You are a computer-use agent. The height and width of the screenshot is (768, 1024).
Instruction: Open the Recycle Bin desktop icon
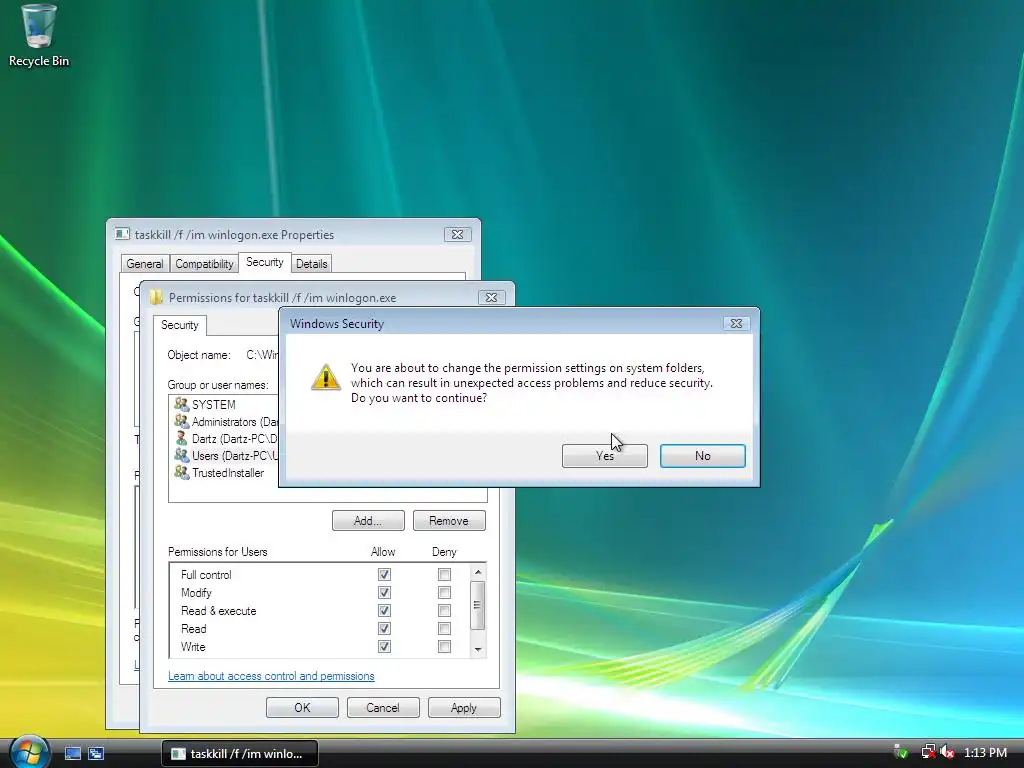tap(39, 36)
